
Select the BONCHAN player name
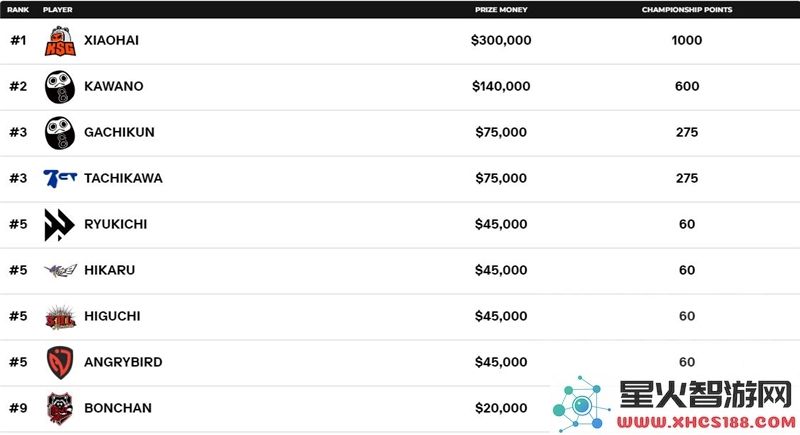[x=118, y=408]
